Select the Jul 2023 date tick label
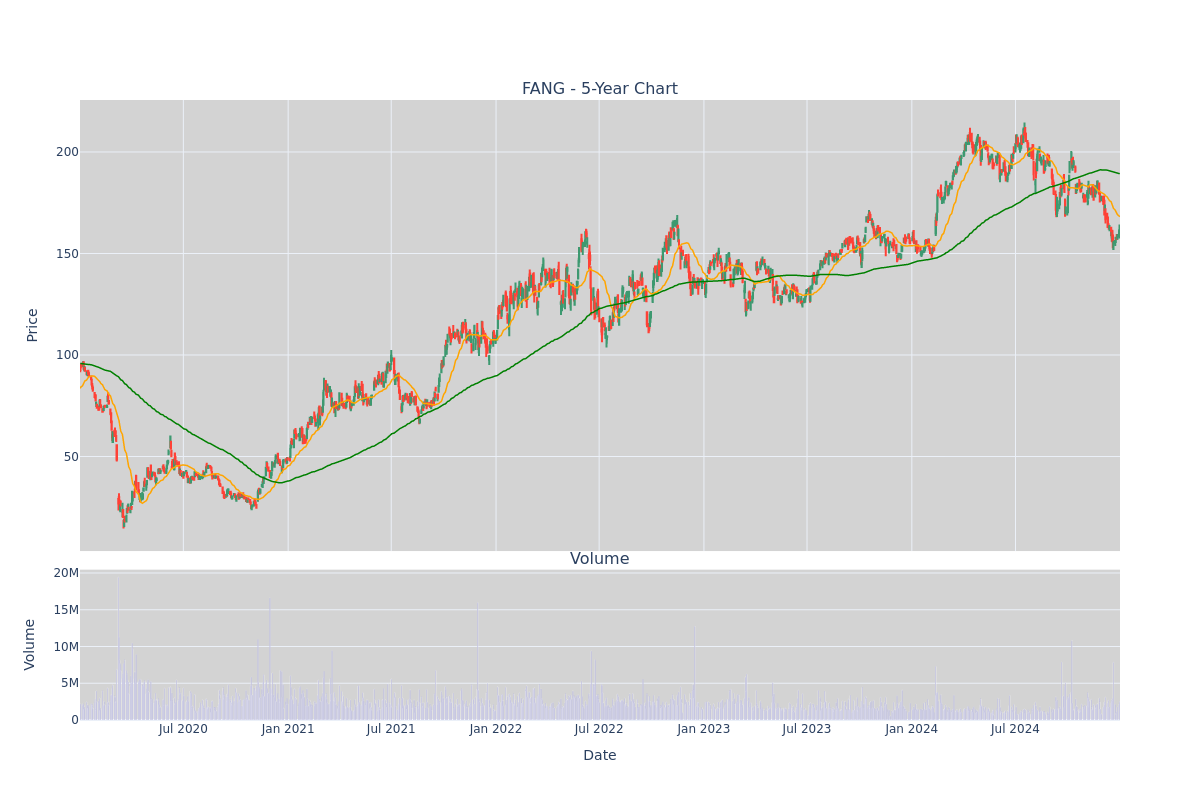 (x=807, y=729)
